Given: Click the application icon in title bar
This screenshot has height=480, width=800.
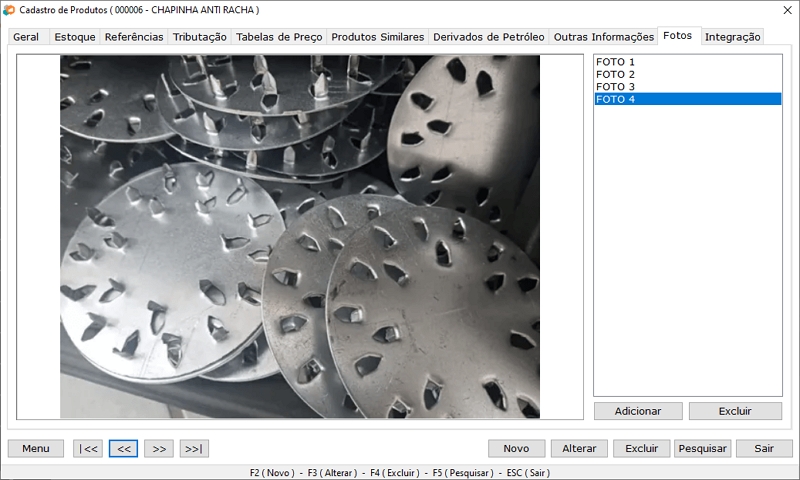Looking at the screenshot, I should [9, 9].
